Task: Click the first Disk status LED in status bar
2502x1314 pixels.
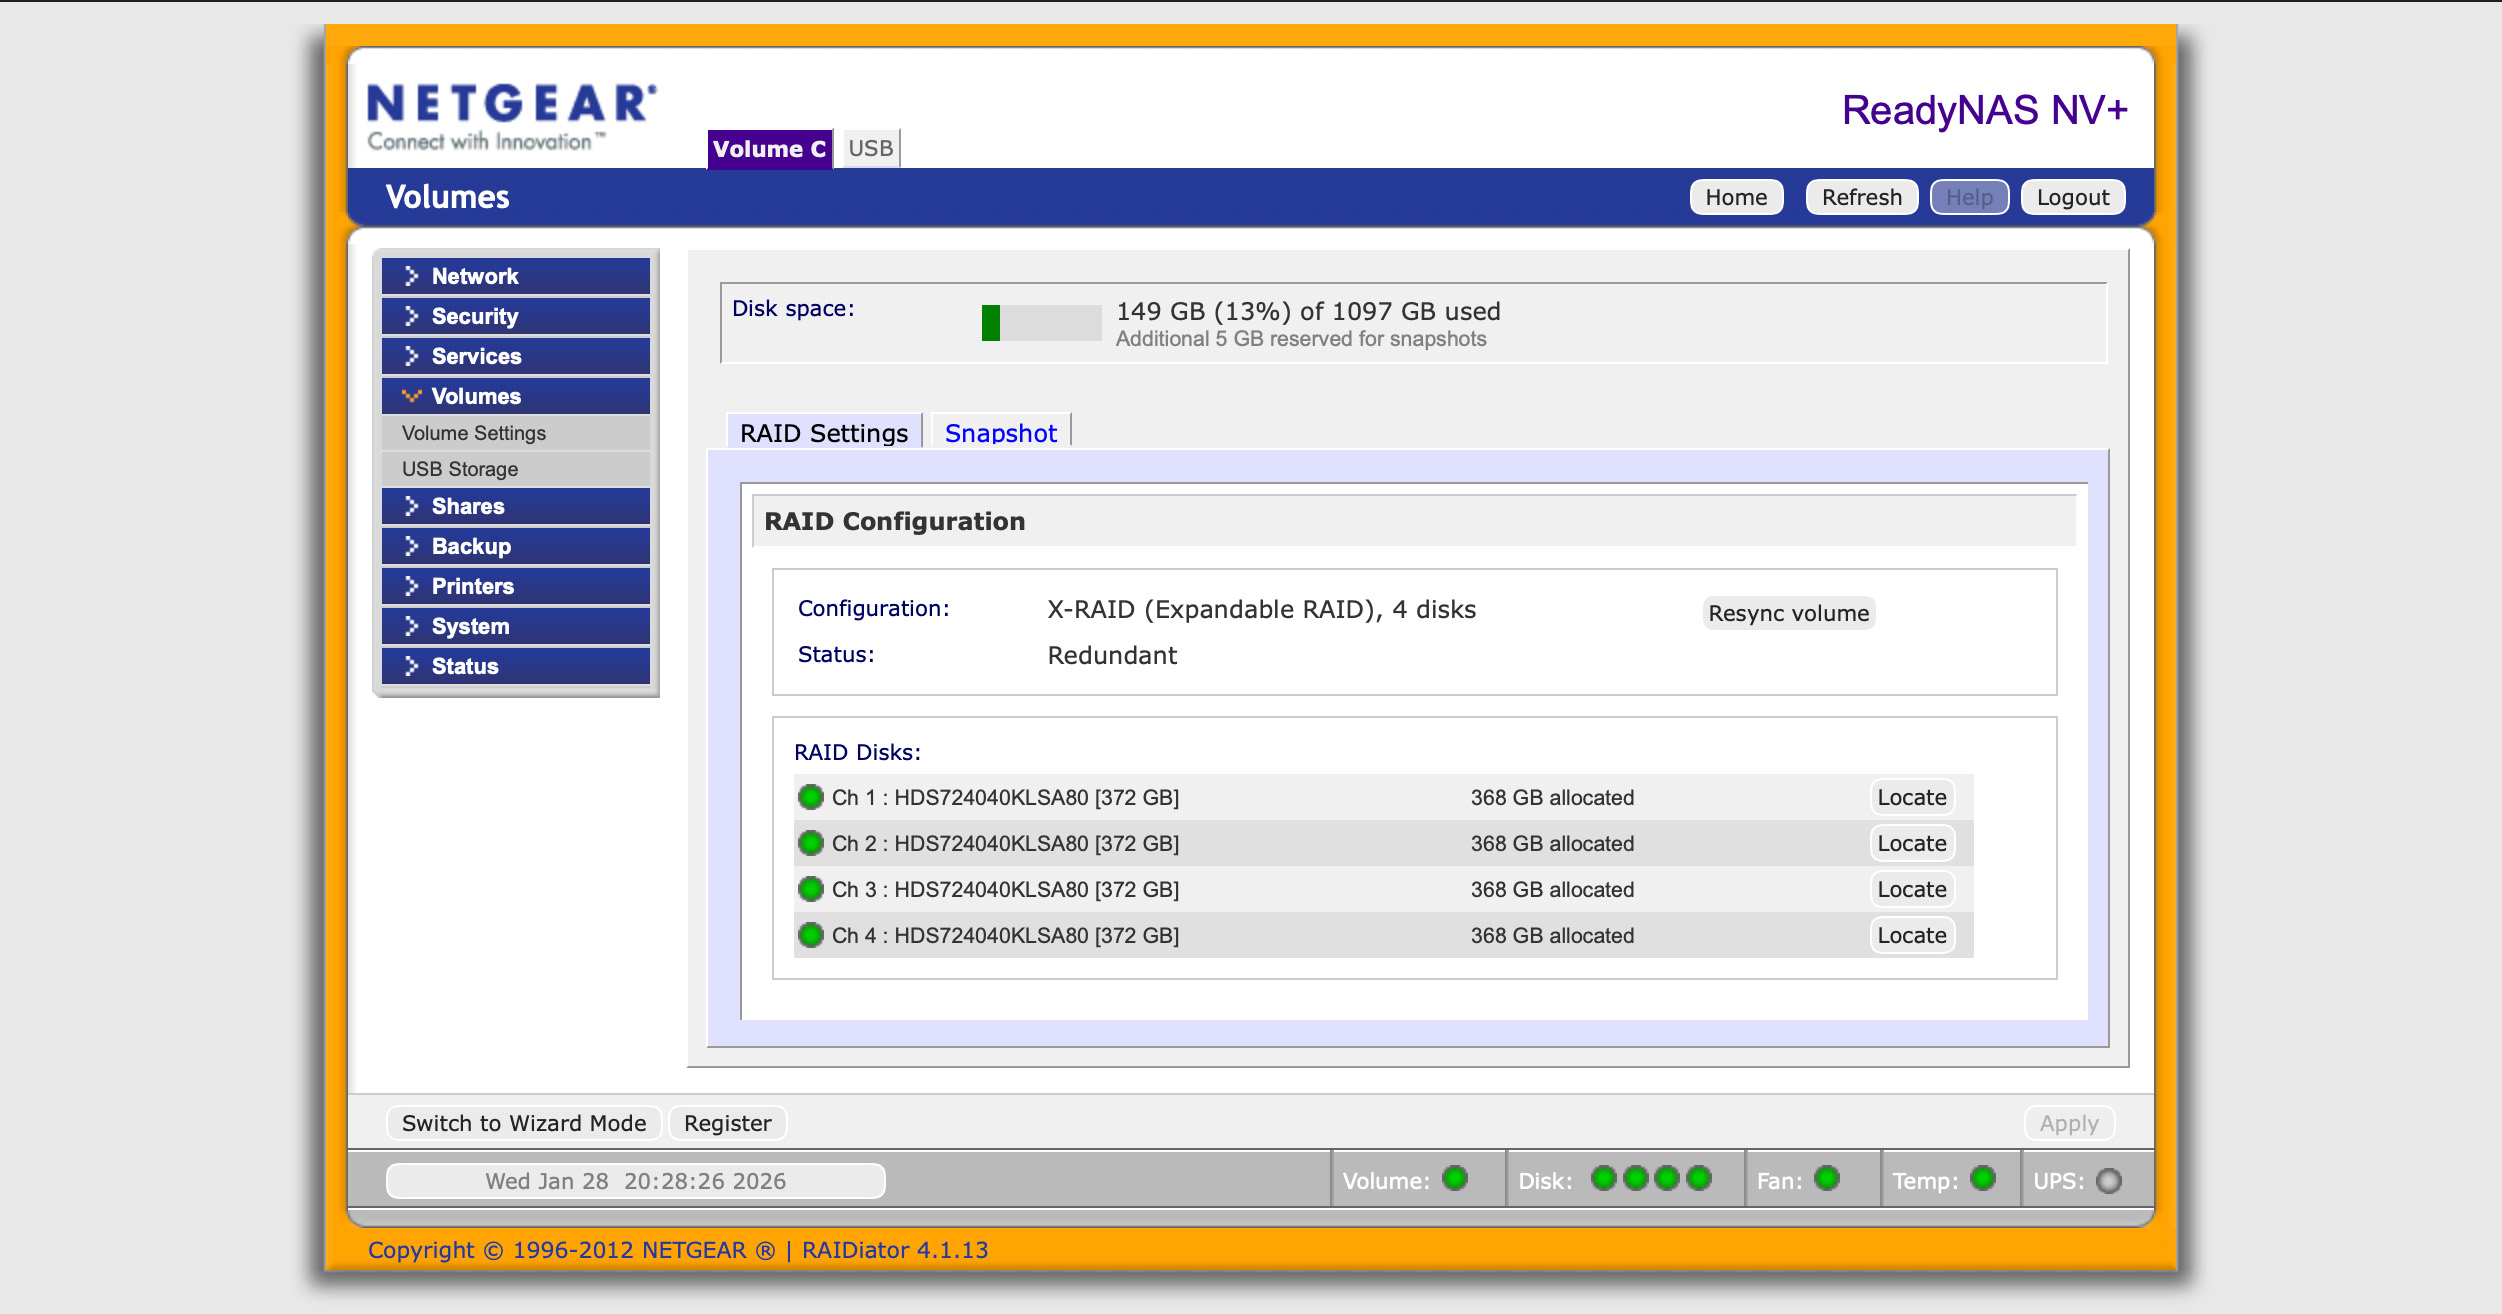Action: tap(1604, 1179)
